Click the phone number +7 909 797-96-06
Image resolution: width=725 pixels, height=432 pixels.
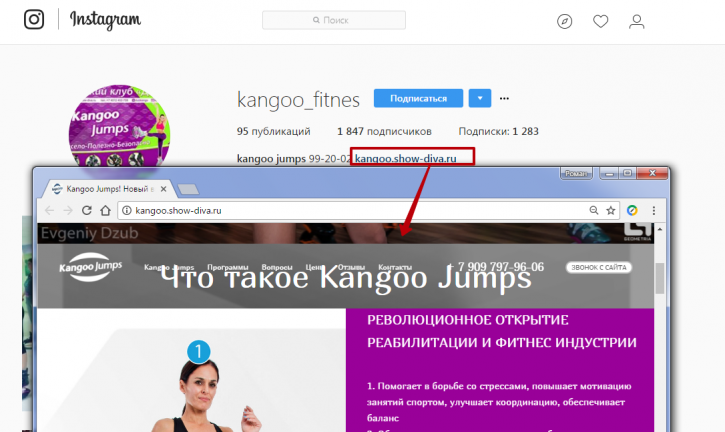[x=496, y=267]
